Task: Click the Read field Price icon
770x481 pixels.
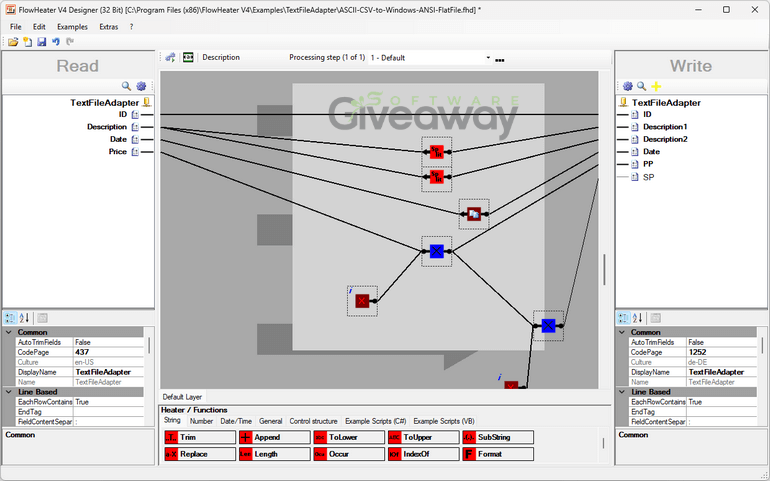Action: [x=135, y=152]
